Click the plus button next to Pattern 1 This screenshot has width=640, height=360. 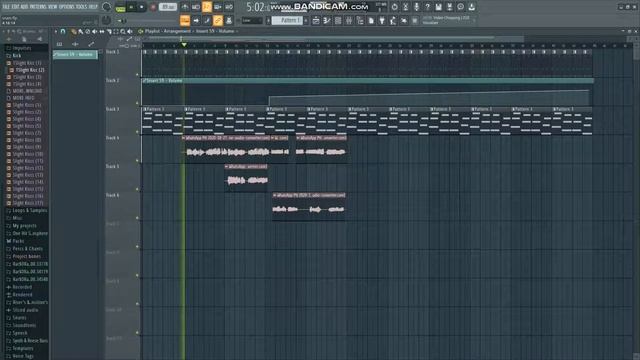click(x=306, y=20)
